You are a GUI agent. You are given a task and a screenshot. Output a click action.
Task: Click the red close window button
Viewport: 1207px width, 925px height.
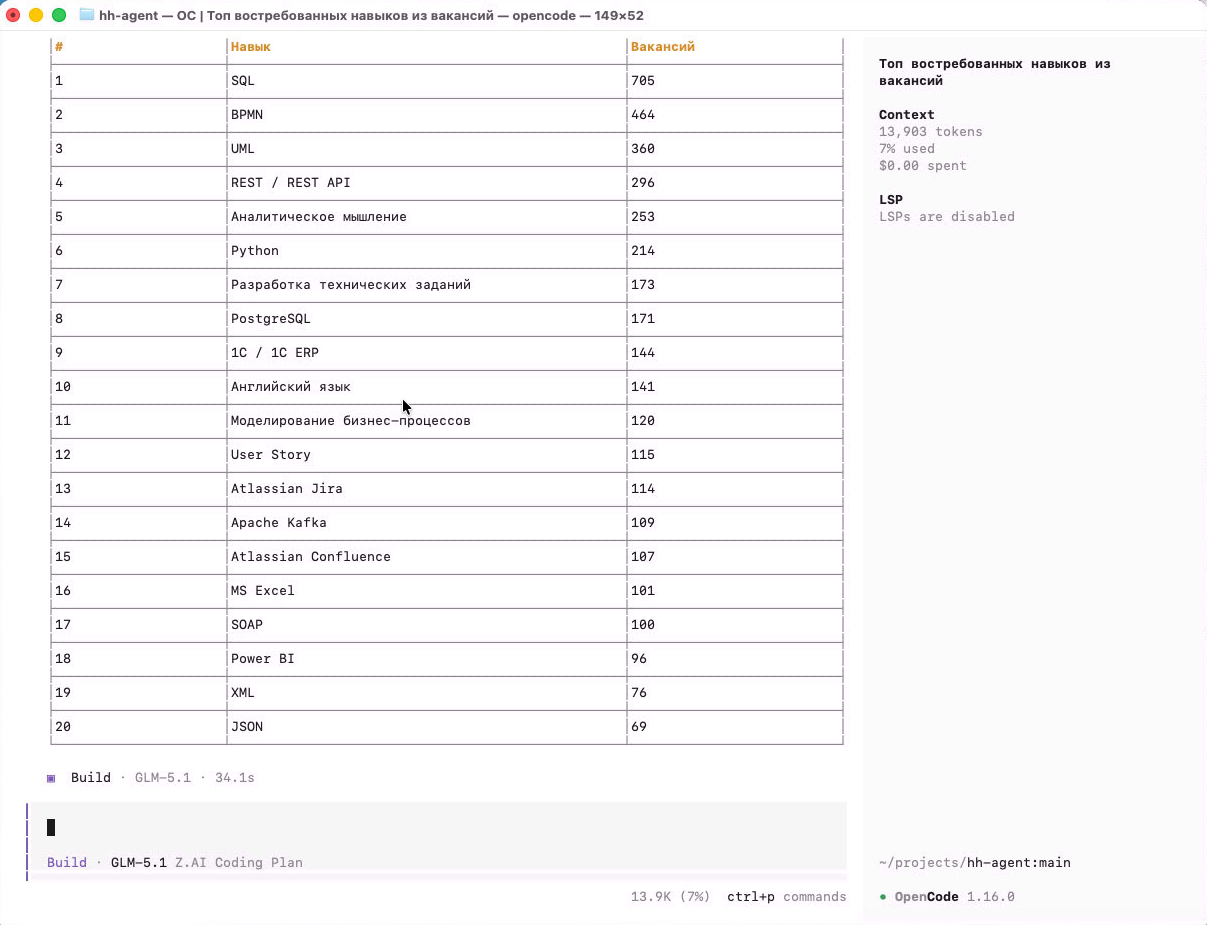[x=13, y=15]
